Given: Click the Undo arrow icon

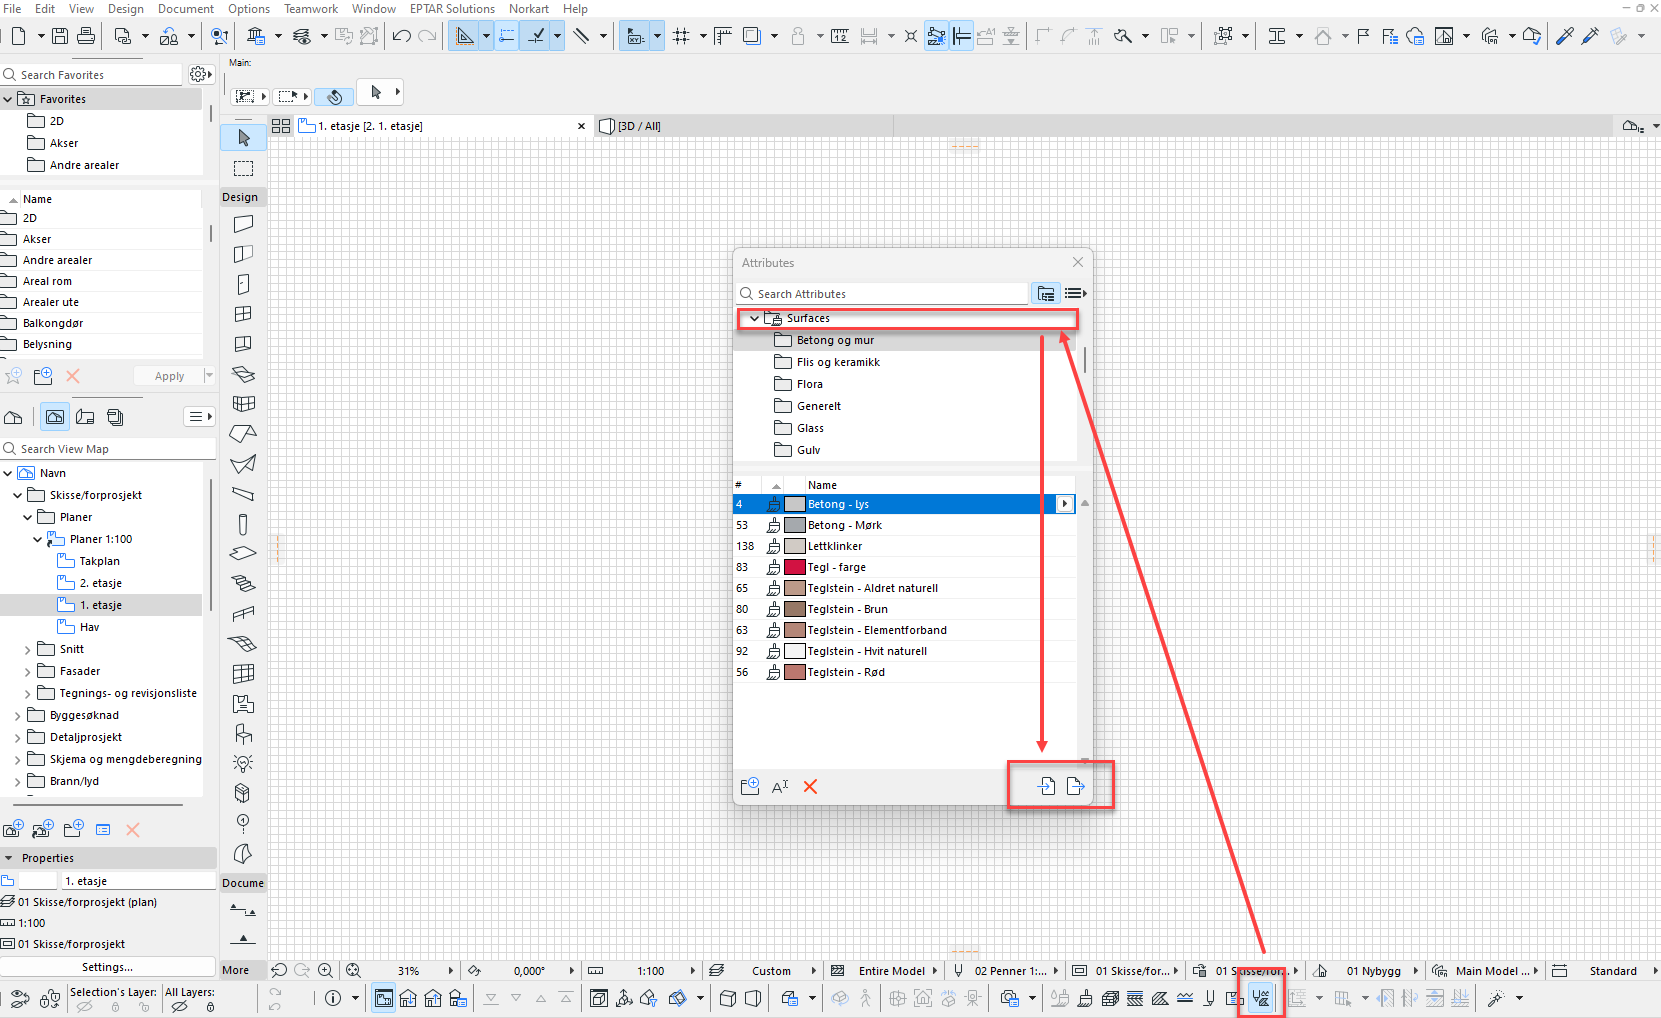Looking at the screenshot, I should (401, 37).
